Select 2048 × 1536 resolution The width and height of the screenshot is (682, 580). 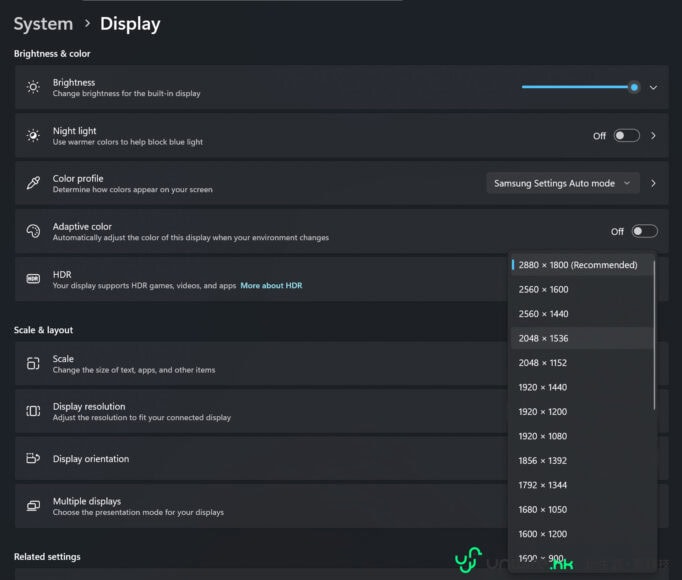point(582,338)
